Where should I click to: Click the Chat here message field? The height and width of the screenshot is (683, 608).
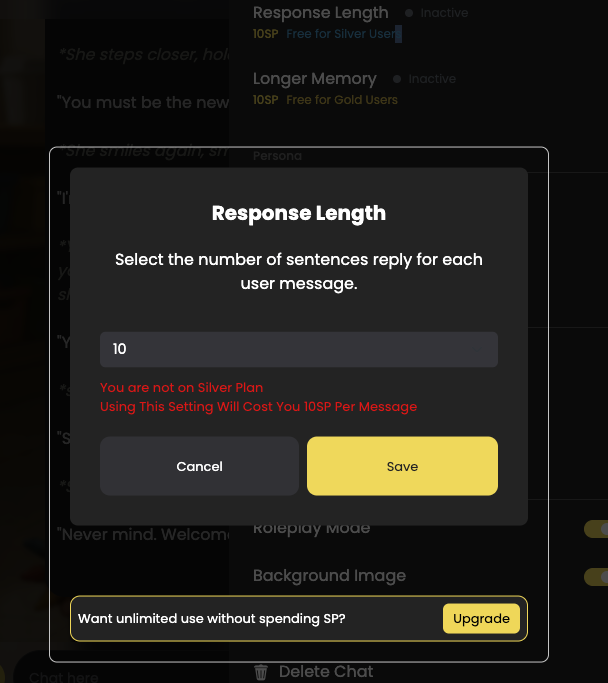pos(64,676)
